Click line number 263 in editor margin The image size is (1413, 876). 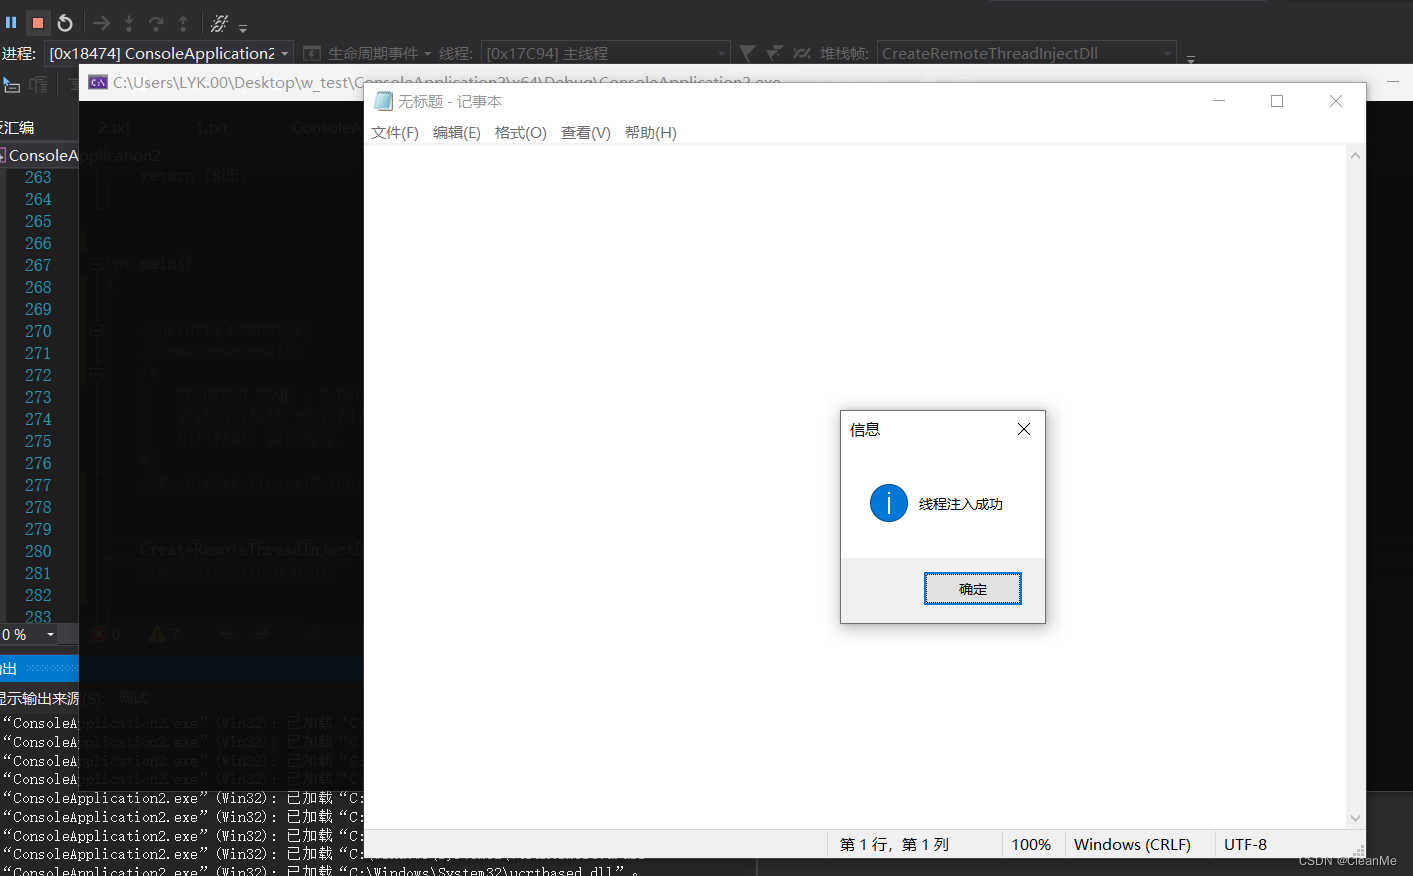38,177
